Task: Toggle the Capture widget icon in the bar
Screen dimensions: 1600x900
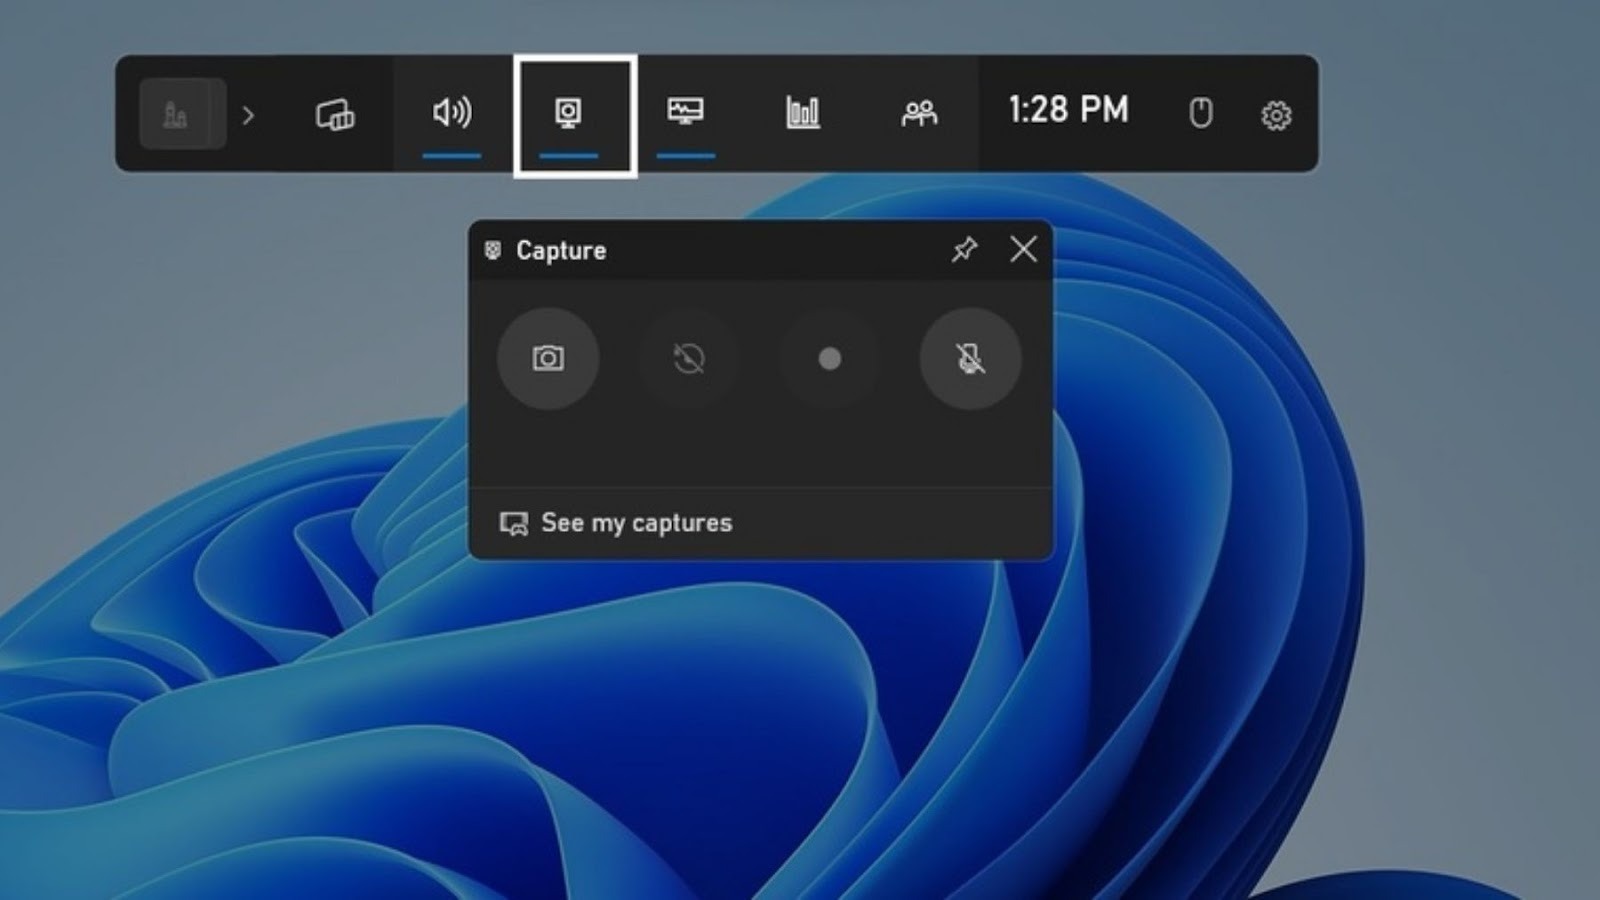Action: pyautogui.click(x=569, y=113)
